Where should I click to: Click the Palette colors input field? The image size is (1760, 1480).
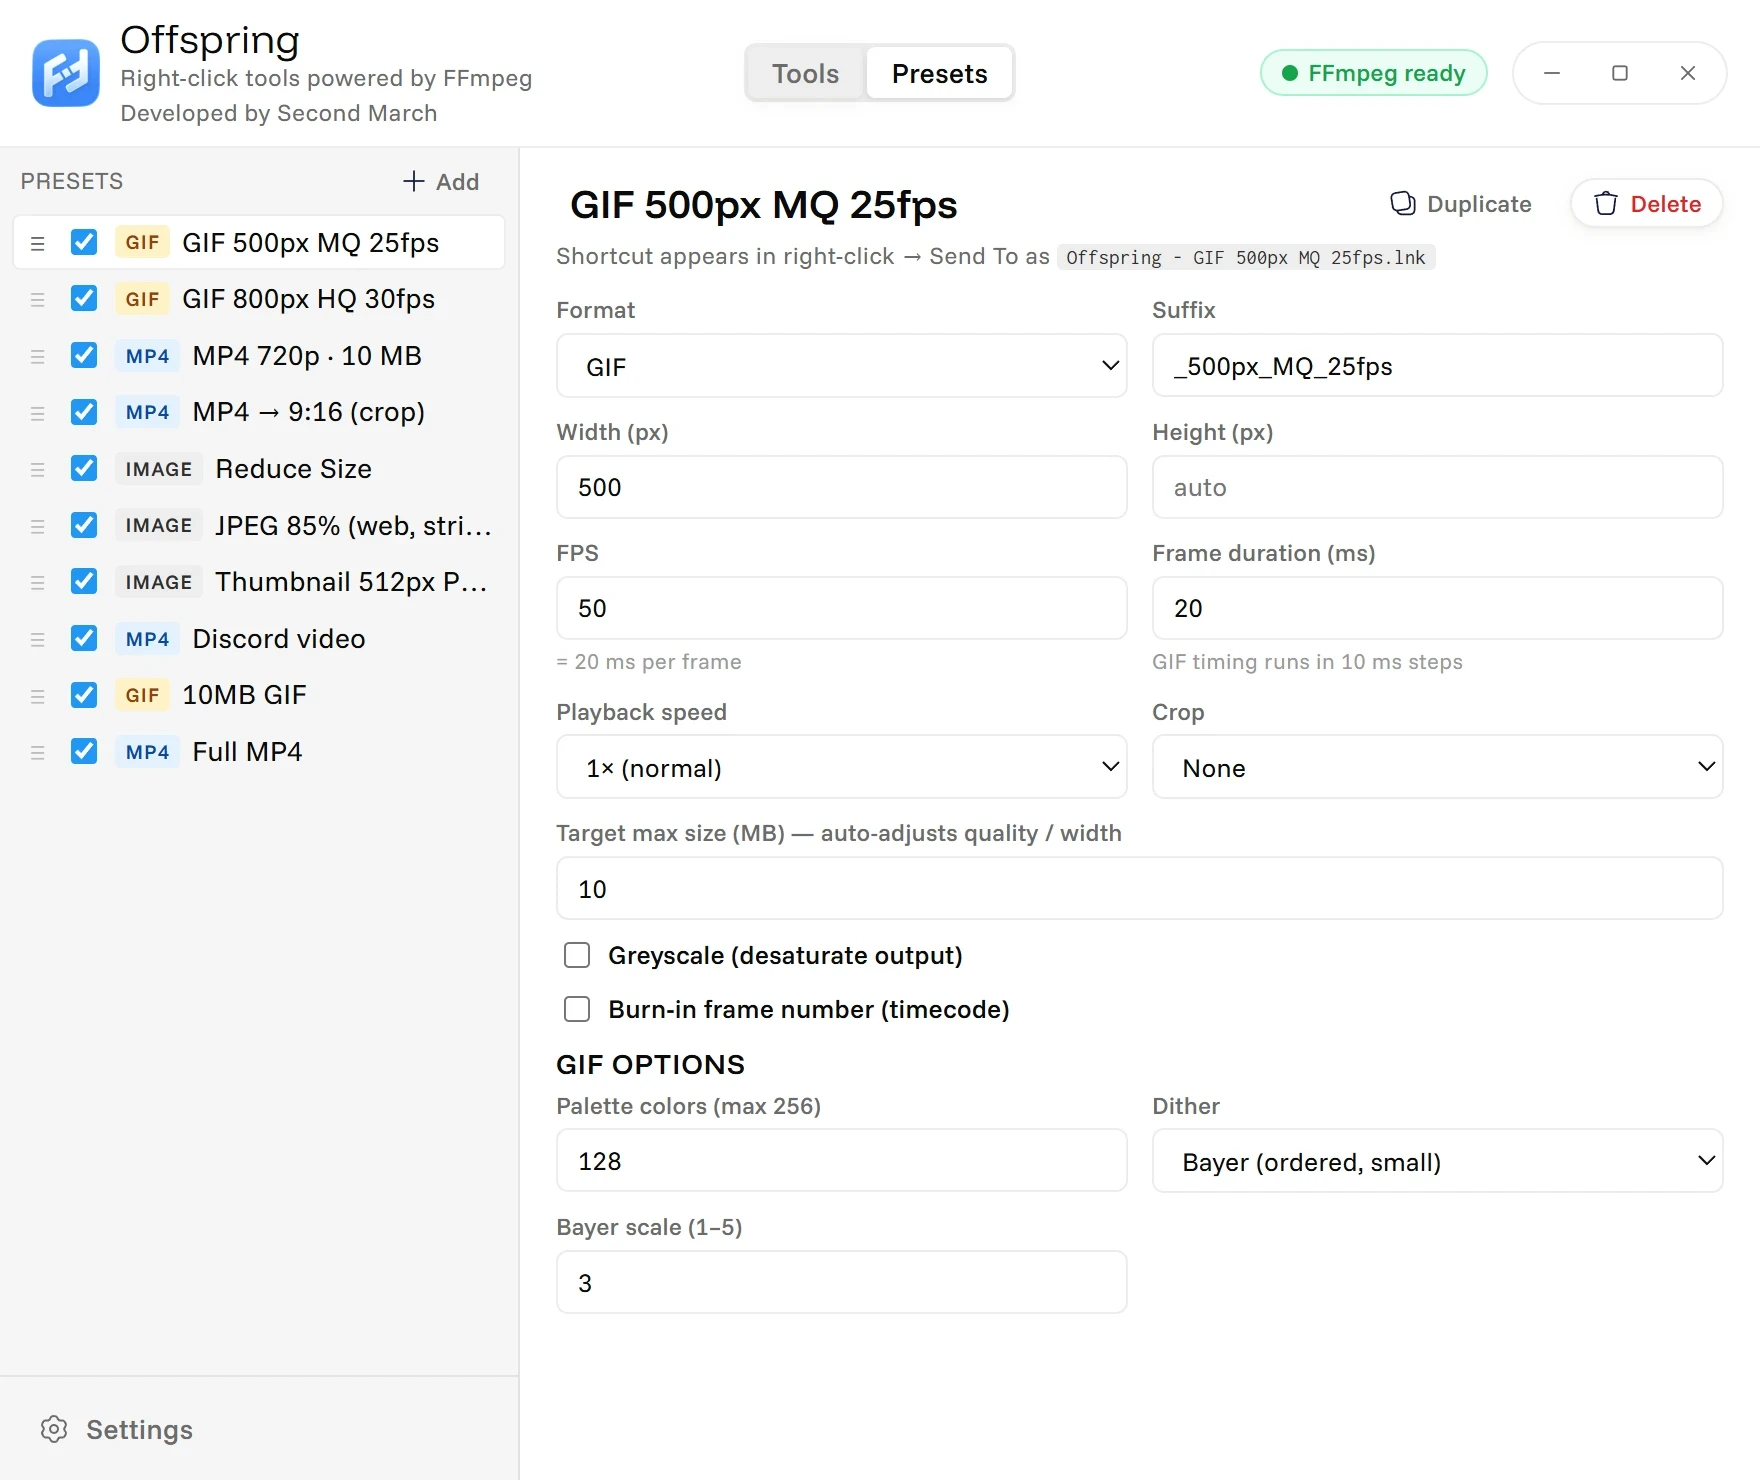842,1160
